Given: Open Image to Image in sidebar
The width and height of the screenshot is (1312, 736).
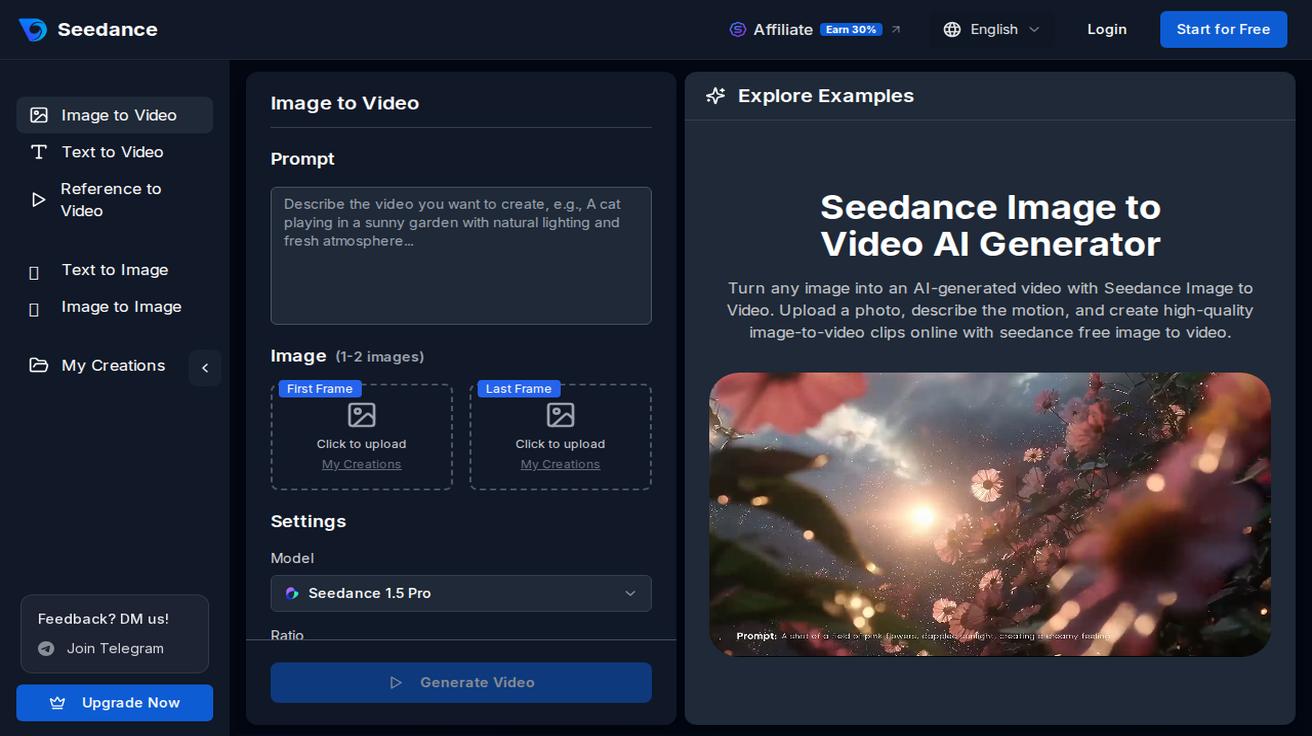Looking at the screenshot, I should coord(115,307).
